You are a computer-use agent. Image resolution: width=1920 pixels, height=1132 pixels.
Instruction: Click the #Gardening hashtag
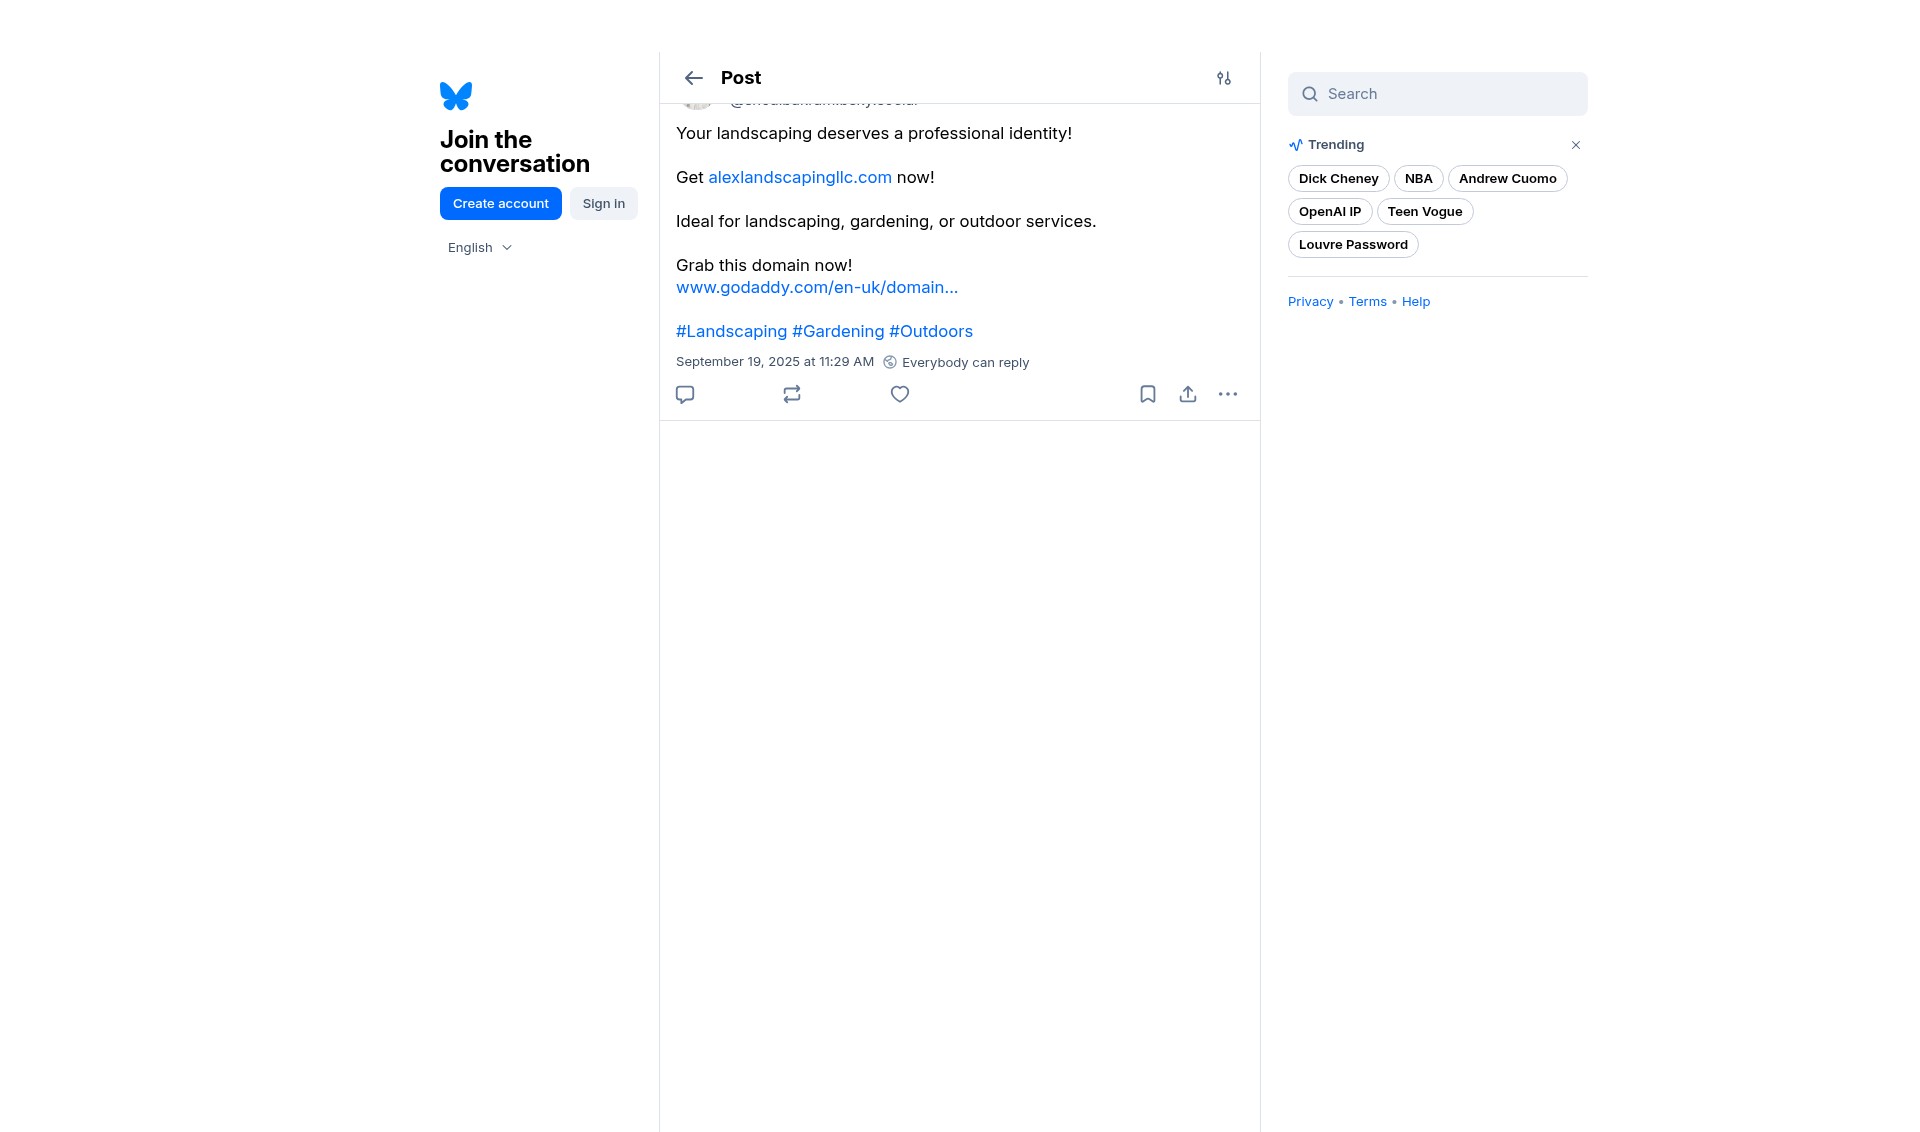point(838,331)
